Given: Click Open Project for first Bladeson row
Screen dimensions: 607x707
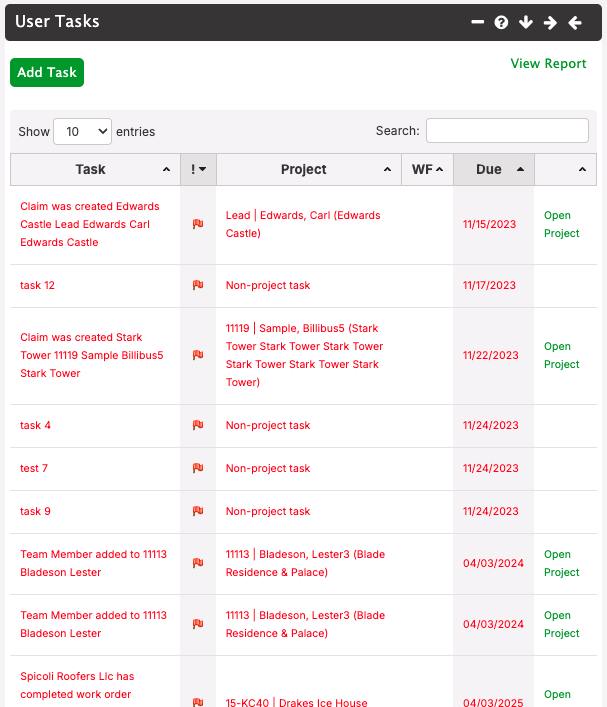Looking at the screenshot, I should pos(561,563).
